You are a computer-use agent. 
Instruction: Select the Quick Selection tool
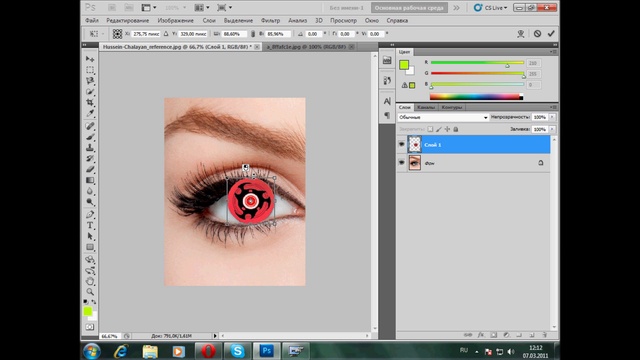pyautogui.click(x=90, y=91)
